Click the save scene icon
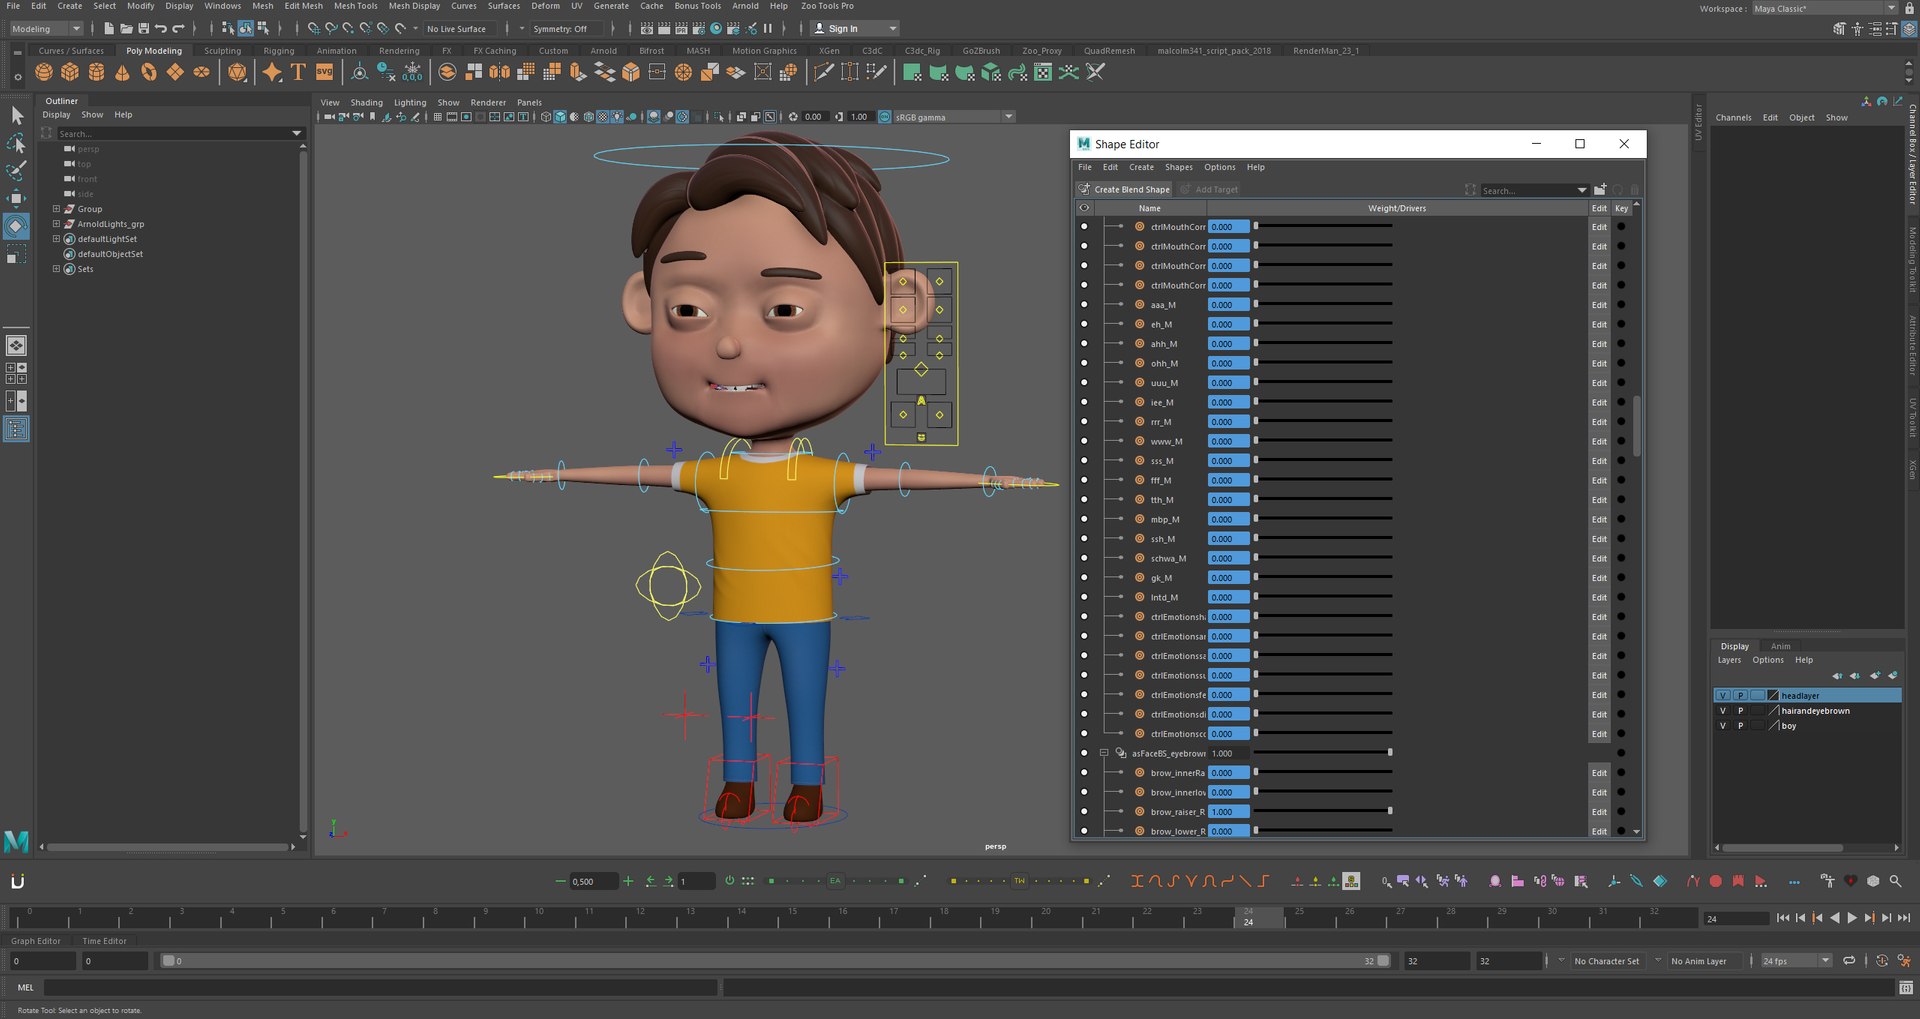The width and height of the screenshot is (1920, 1019). tap(143, 29)
